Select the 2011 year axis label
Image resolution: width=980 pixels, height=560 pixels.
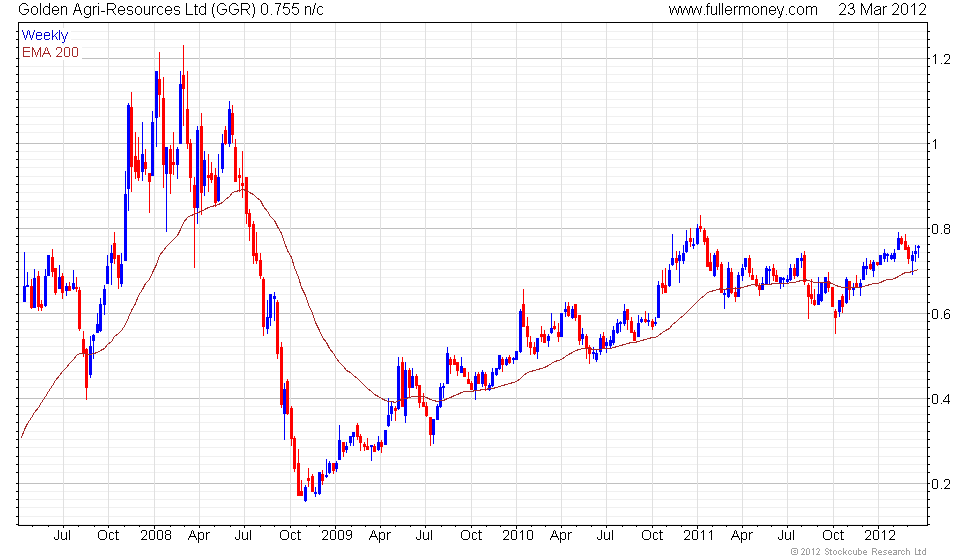click(698, 536)
